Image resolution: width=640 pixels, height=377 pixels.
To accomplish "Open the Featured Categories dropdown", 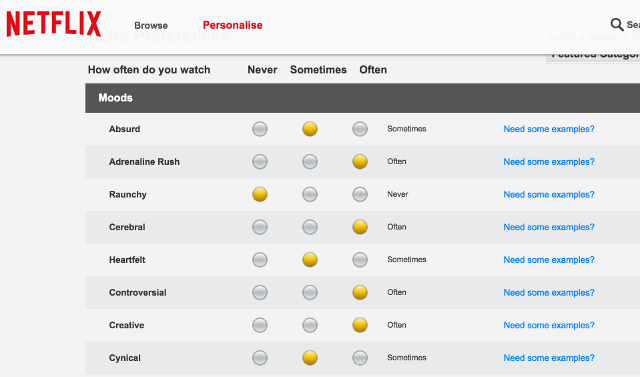I will pyautogui.click(x=593, y=56).
